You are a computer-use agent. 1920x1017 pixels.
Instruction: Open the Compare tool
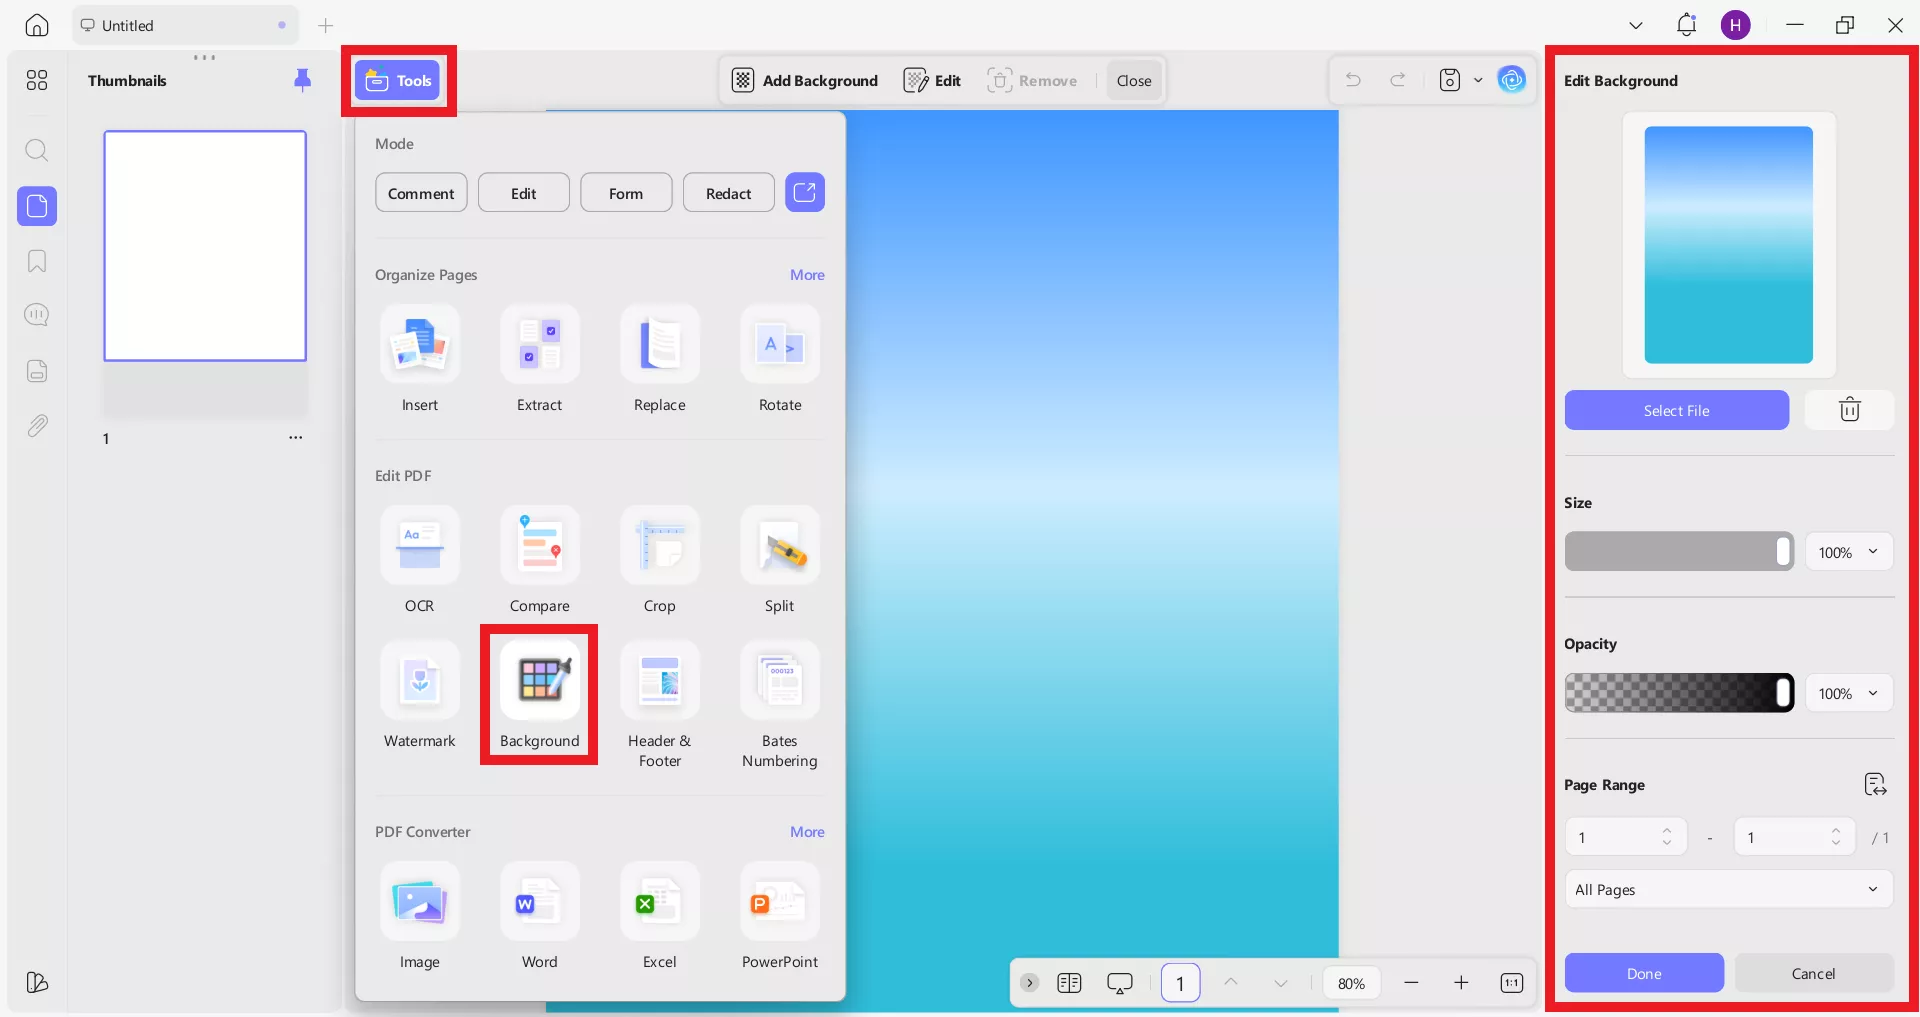540,560
